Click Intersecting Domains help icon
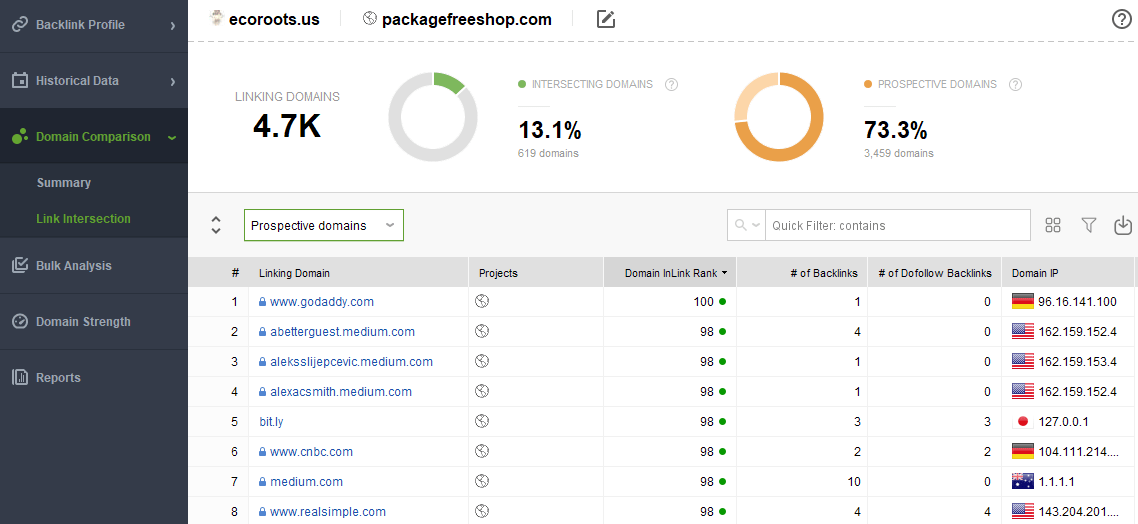 point(671,84)
